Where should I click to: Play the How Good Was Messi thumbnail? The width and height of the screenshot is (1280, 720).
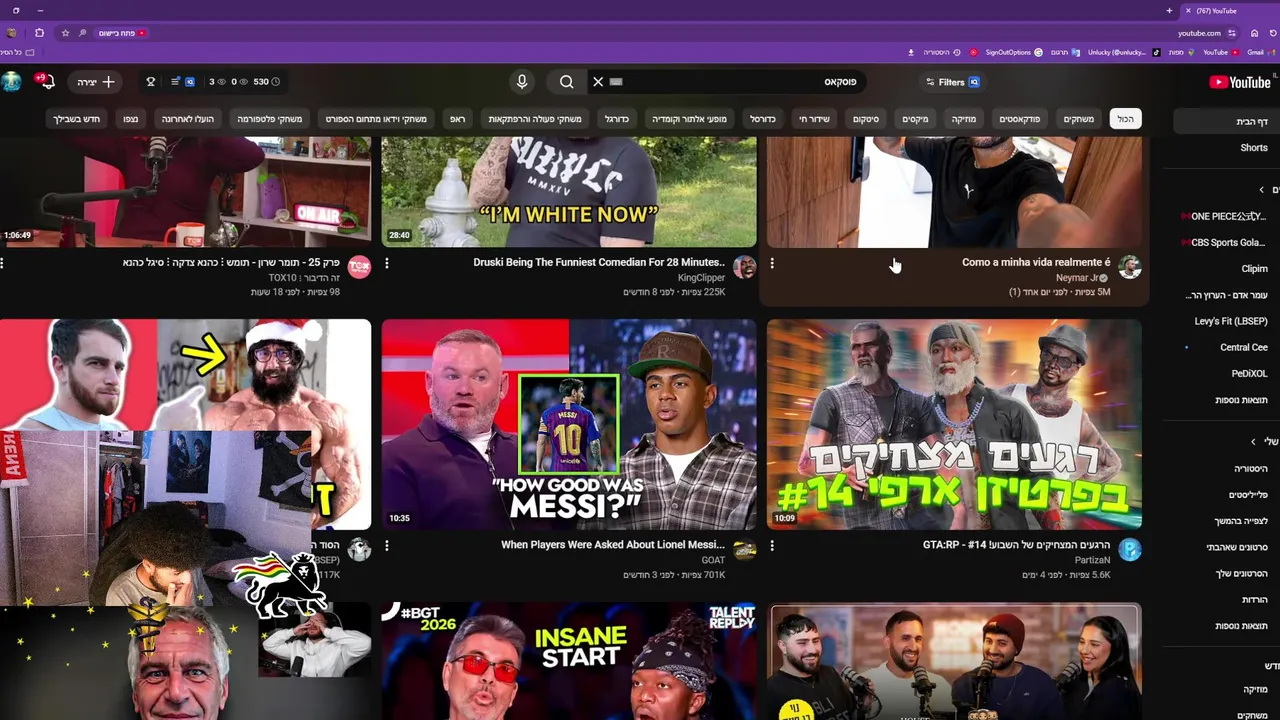(x=569, y=424)
